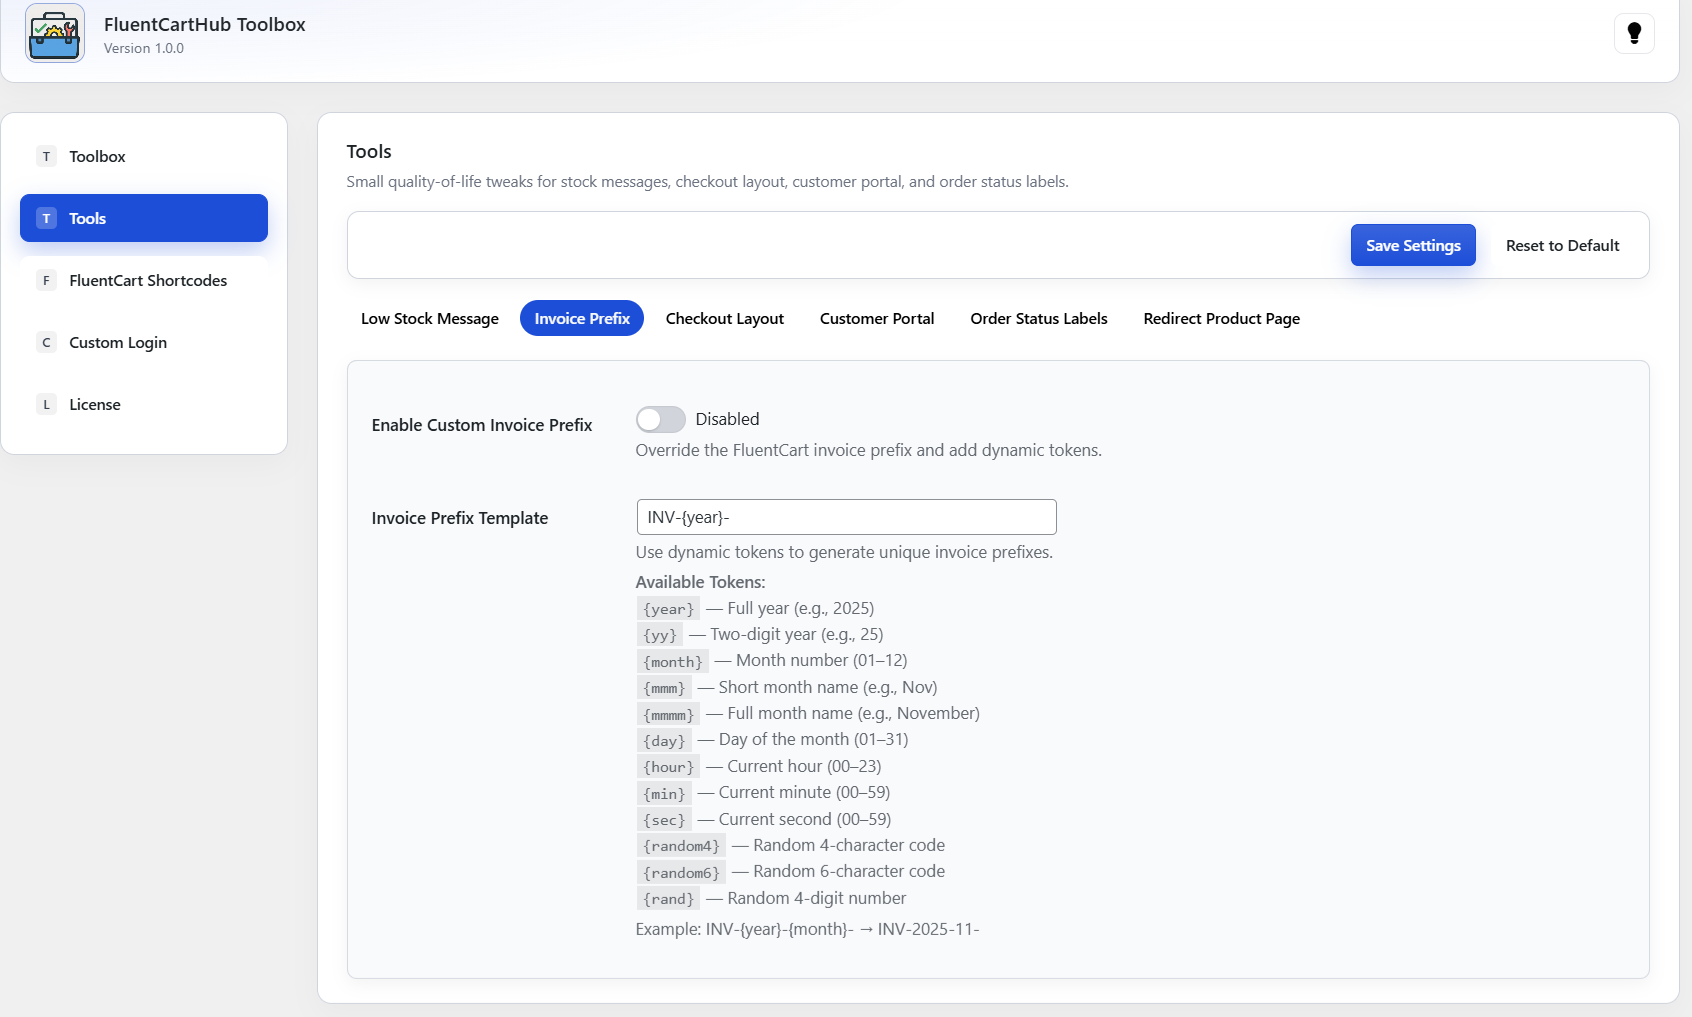The height and width of the screenshot is (1017, 1692).
Task: Open the Checkout Layout tab
Action: click(x=725, y=319)
